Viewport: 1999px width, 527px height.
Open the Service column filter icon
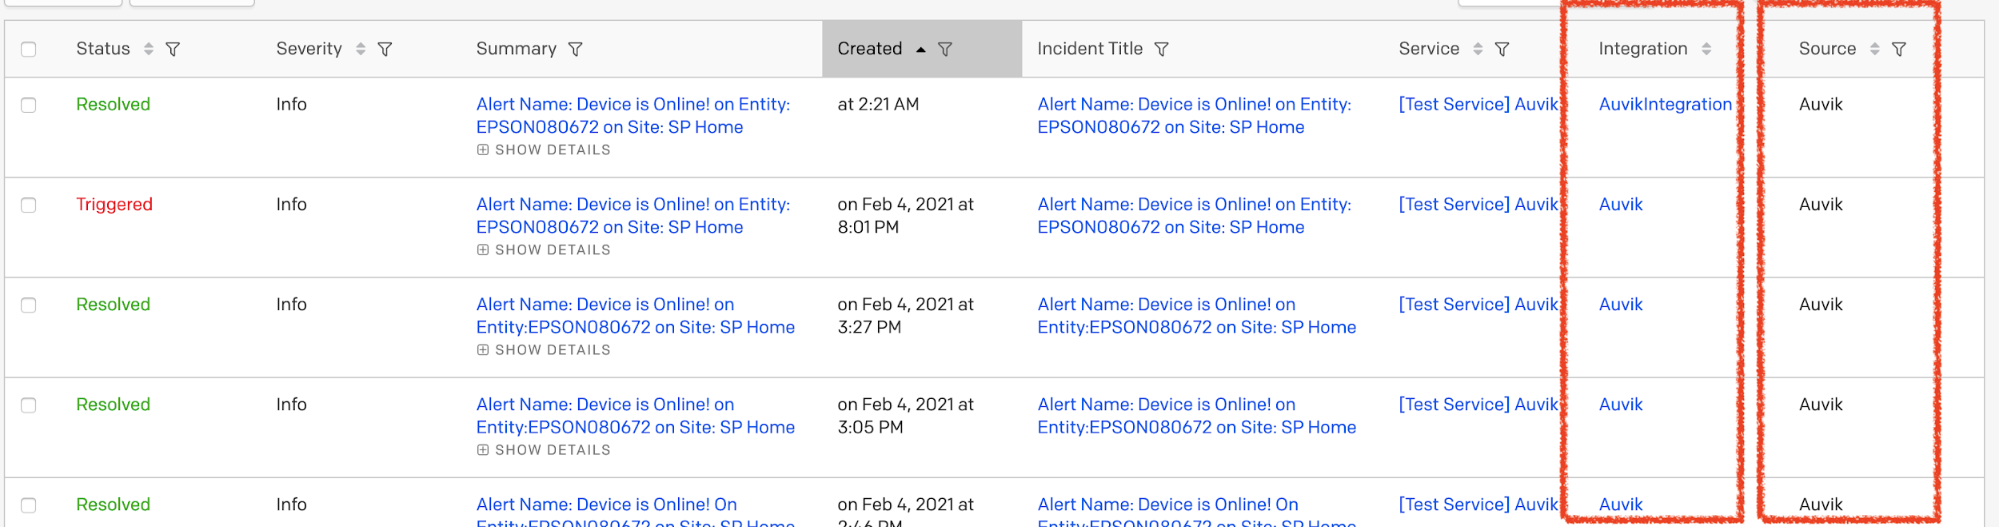(x=1502, y=49)
